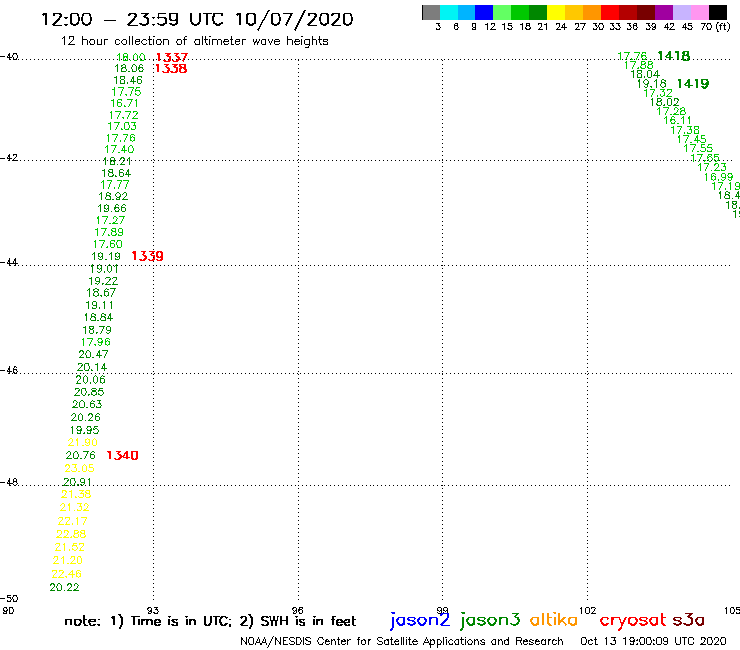The height and width of the screenshot is (650, 740).
Task: Click the 102 longitude axis label
Action: coord(588,610)
